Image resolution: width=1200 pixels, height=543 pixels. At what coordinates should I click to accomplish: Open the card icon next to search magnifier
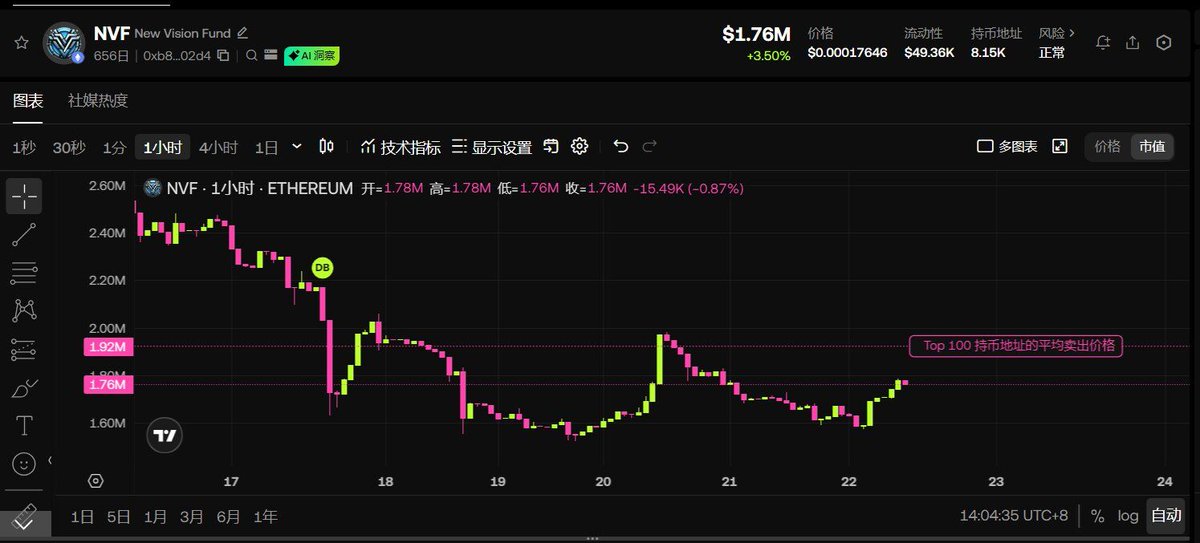click(270, 56)
